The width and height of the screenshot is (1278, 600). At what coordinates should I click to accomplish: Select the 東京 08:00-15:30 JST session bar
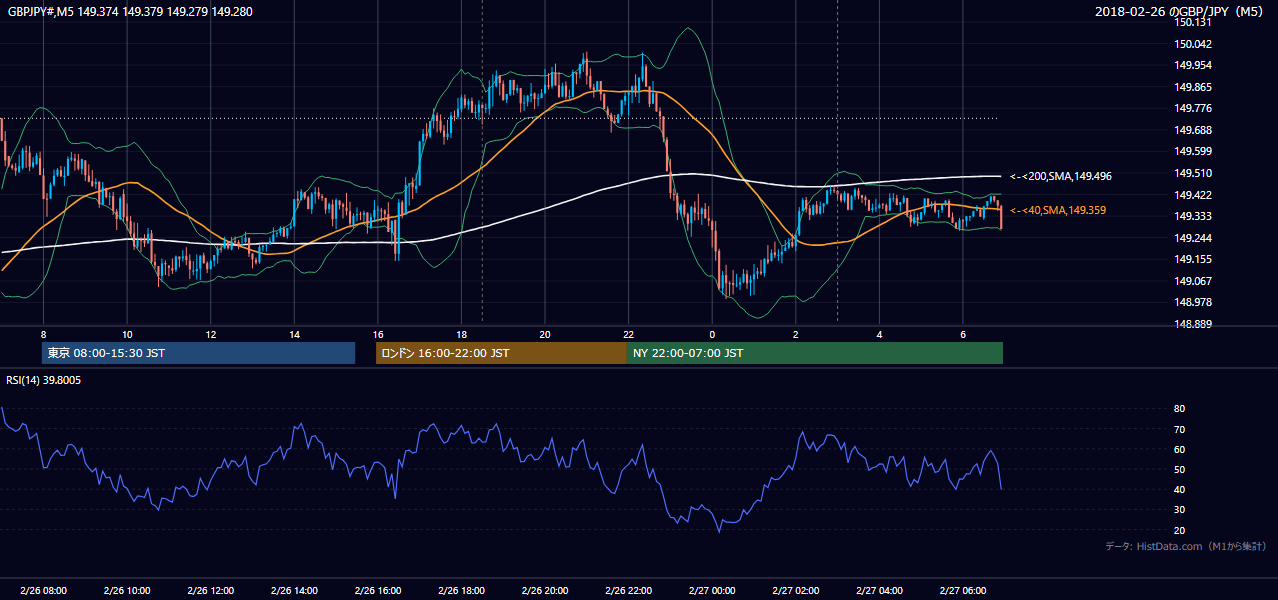198,353
